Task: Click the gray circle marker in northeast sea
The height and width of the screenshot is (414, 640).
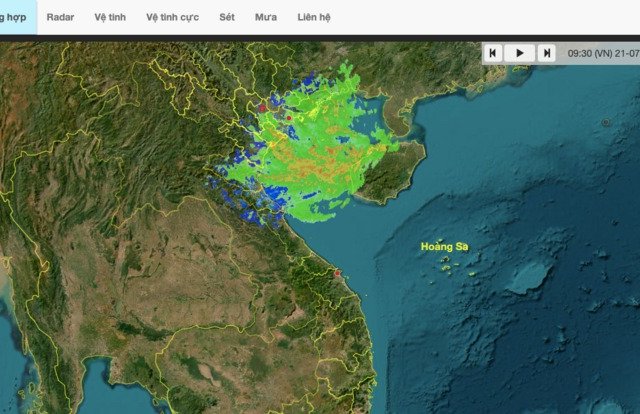Action: click(606, 122)
